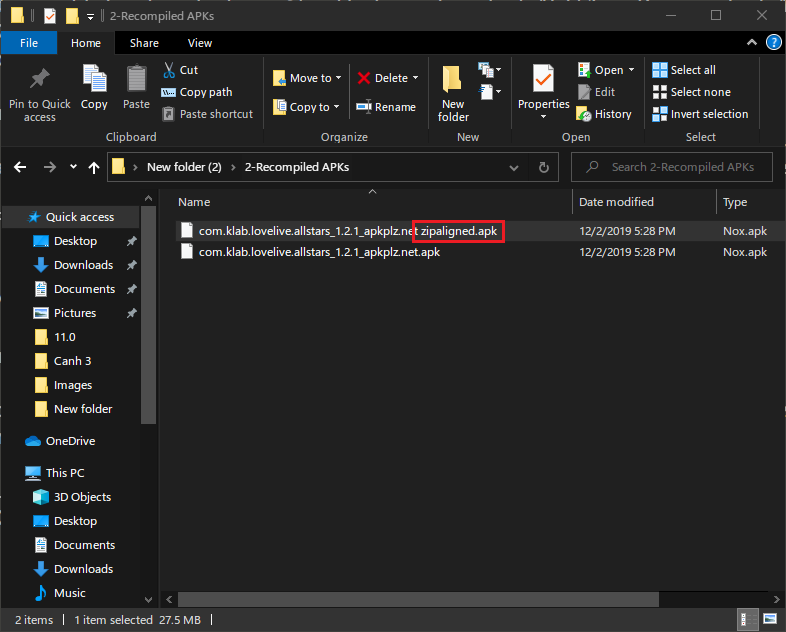Pin selection to Quick access

[40, 95]
